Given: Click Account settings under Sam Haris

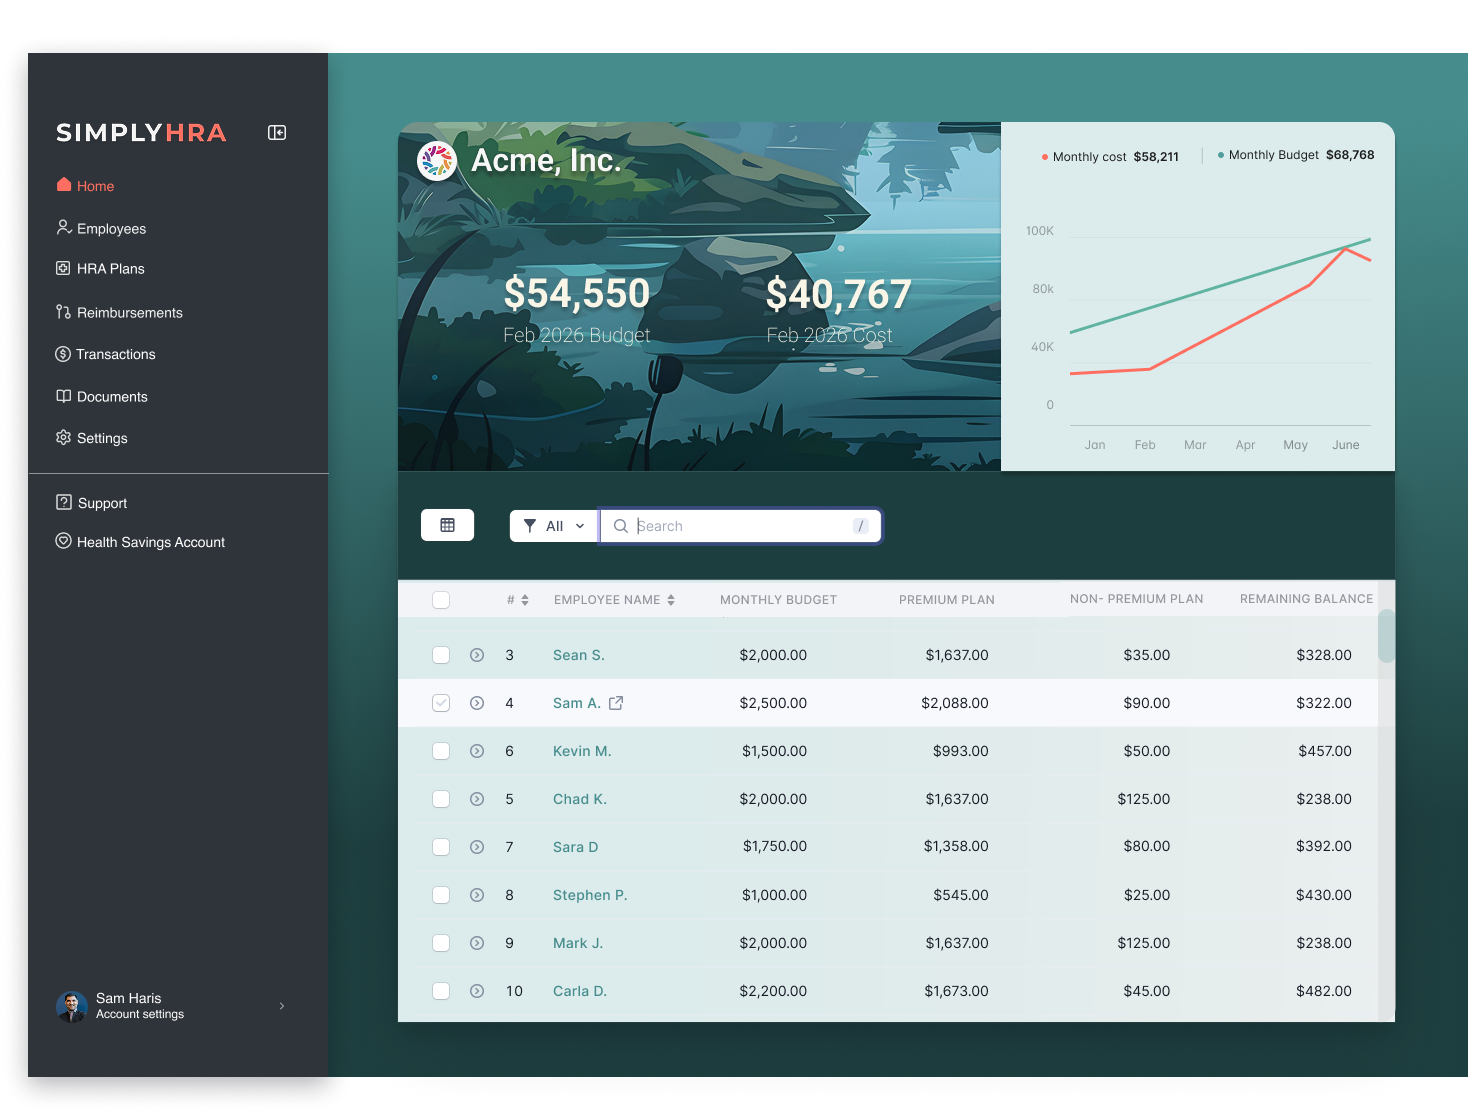Looking at the screenshot, I should coord(140,1014).
